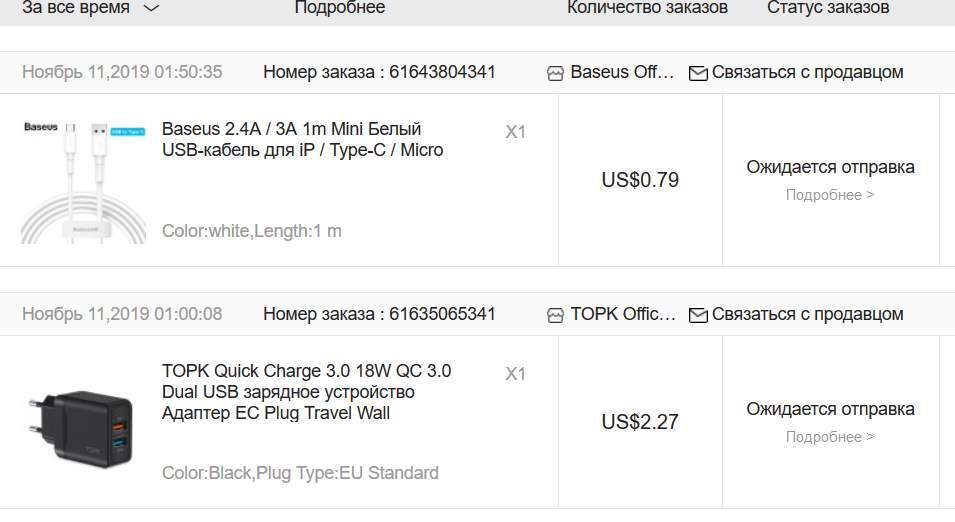The height and width of the screenshot is (522, 955).
Task: Open the Baseus Official store name link
Action: pyautogui.click(x=622, y=72)
